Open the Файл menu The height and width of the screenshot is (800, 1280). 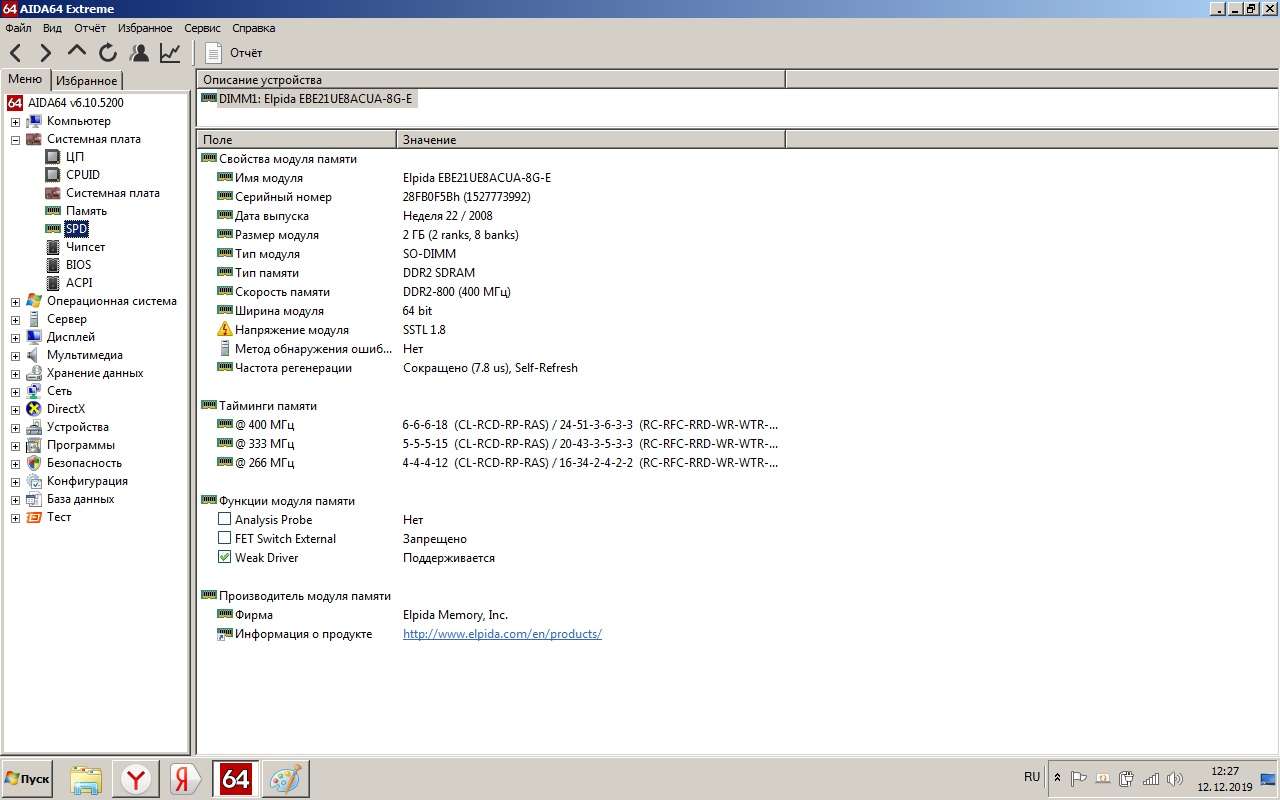pyautogui.click(x=18, y=28)
